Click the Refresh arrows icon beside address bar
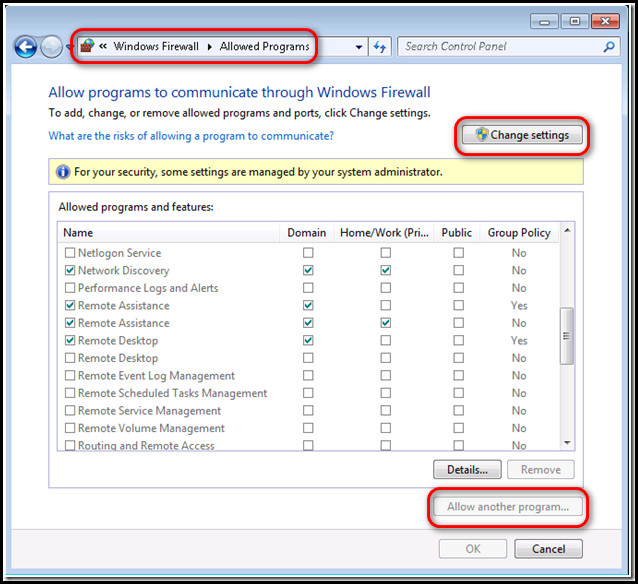The width and height of the screenshot is (638, 584). pos(380,47)
